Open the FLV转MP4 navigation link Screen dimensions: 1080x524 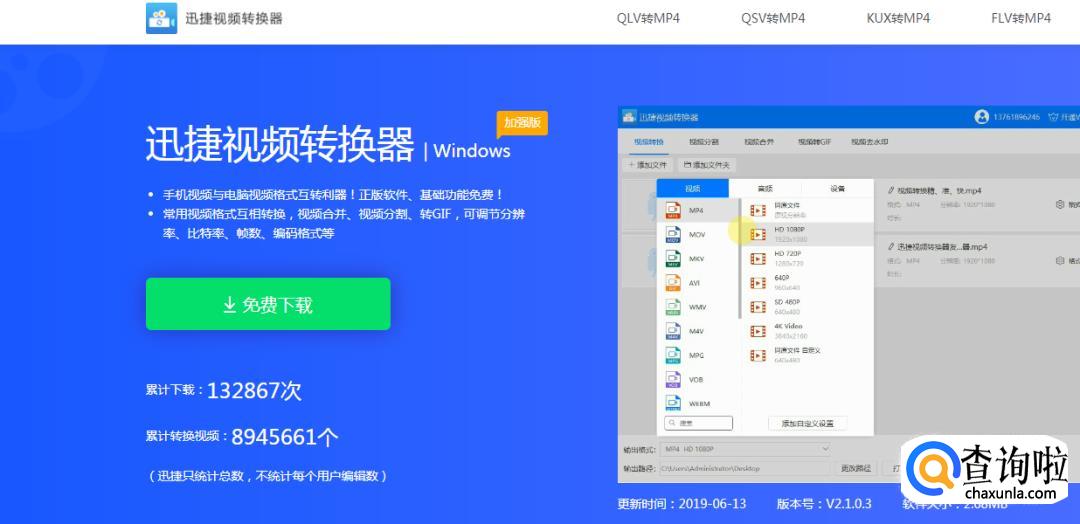tap(1021, 19)
